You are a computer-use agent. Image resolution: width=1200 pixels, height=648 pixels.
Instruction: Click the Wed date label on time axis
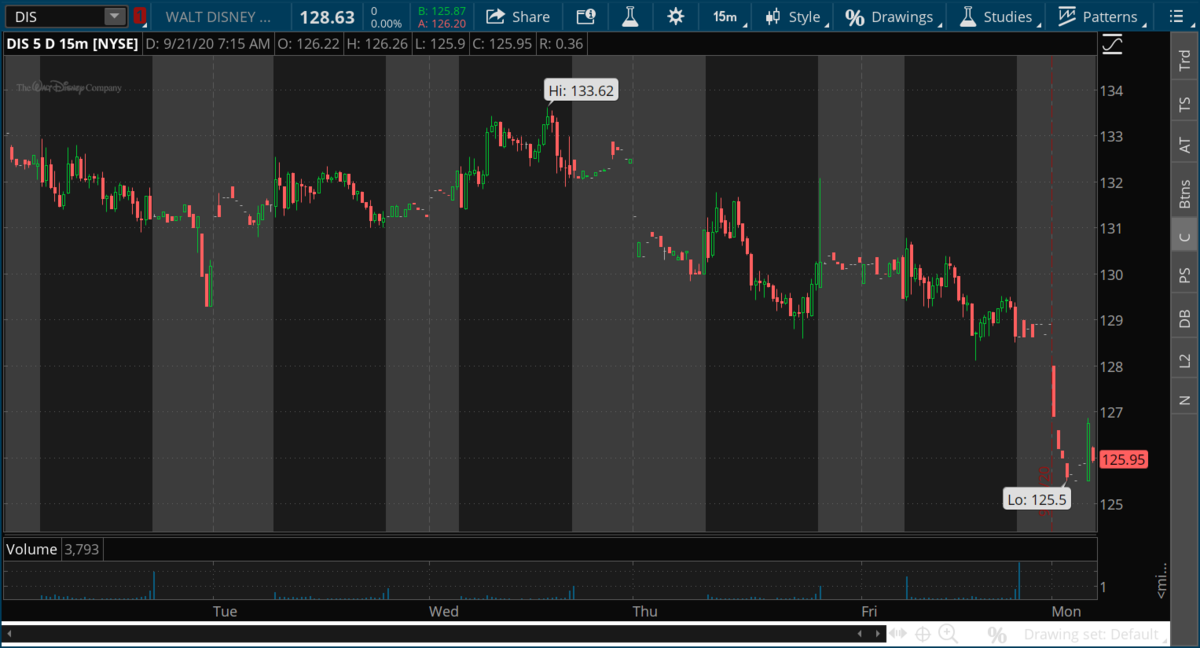pos(444,611)
